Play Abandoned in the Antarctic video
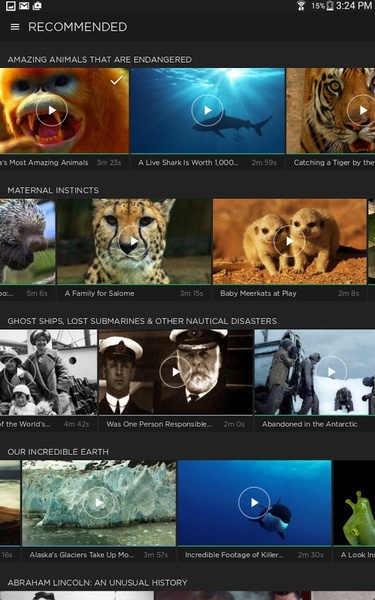The width and height of the screenshot is (375, 600). click(331, 372)
